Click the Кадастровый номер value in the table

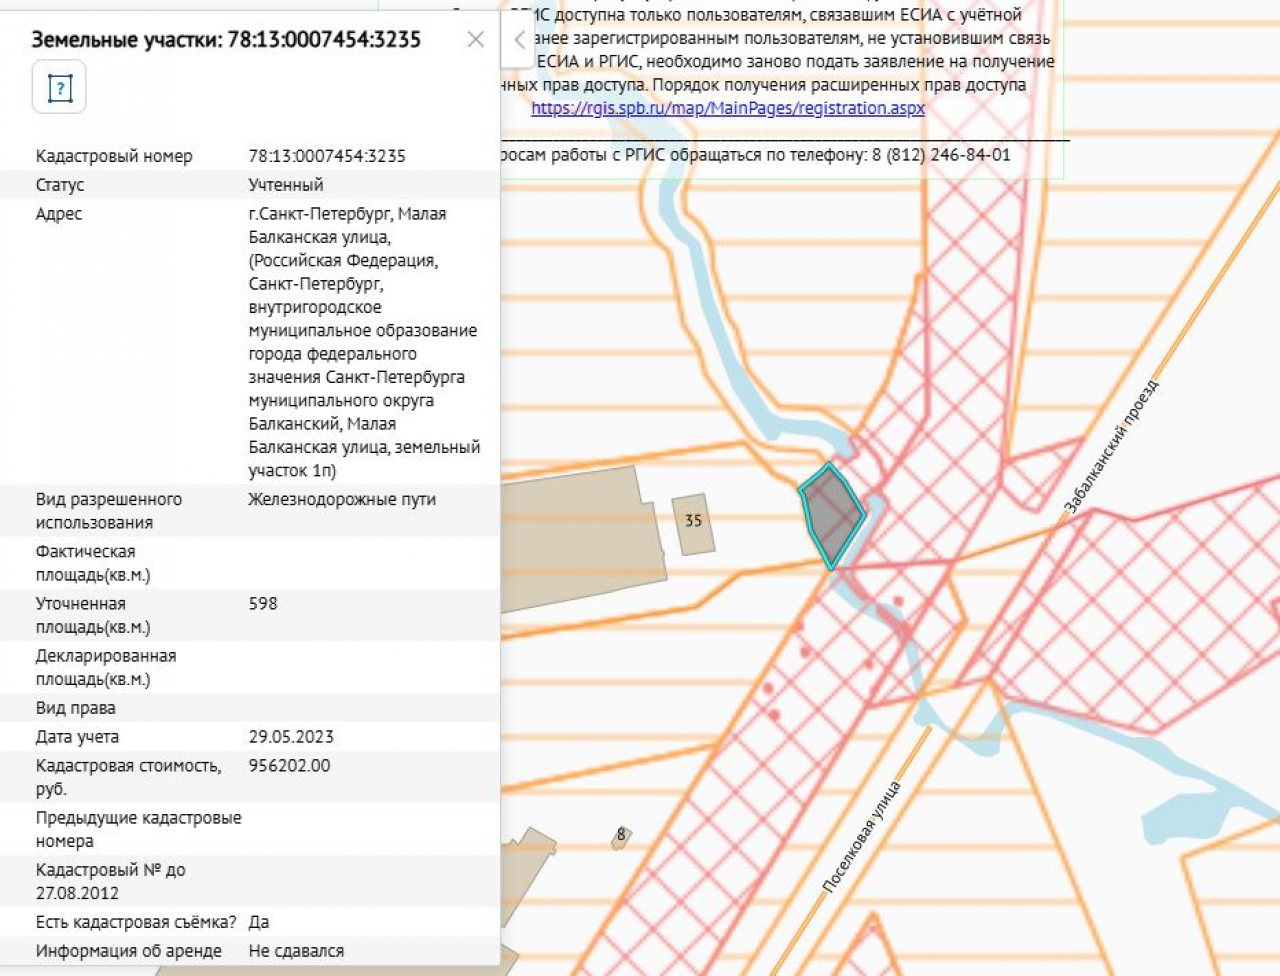[327, 156]
